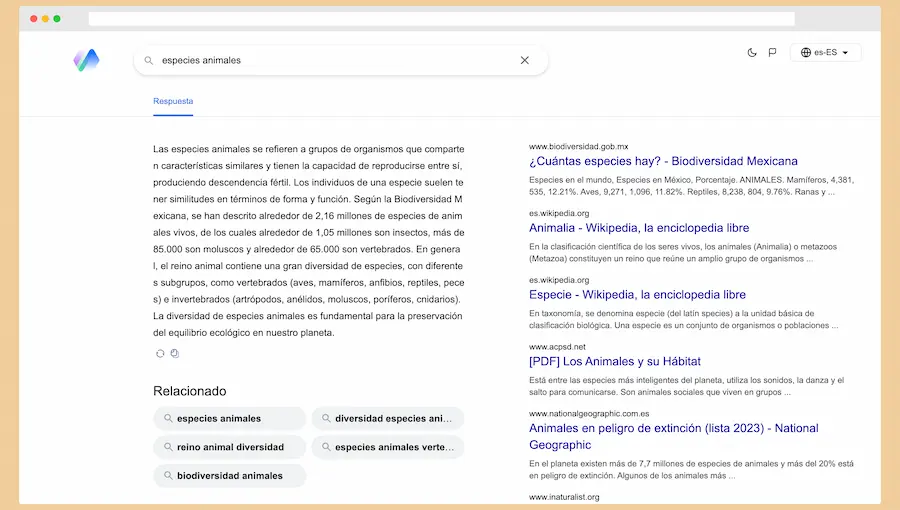Image resolution: width=900 pixels, height=510 pixels.
Task: Open the es-ES language dropdown
Action: pyautogui.click(x=825, y=53)
